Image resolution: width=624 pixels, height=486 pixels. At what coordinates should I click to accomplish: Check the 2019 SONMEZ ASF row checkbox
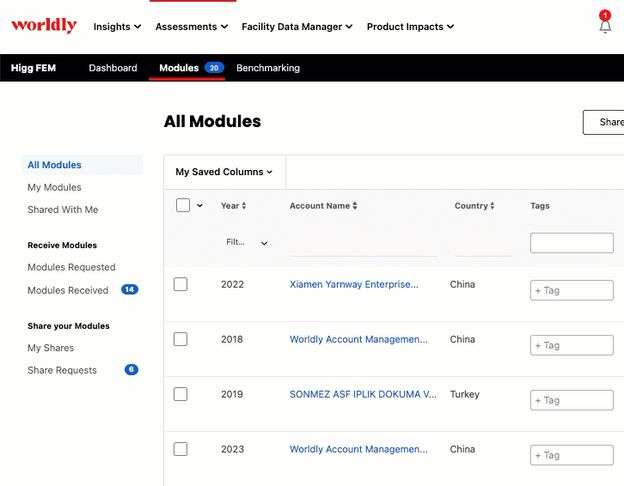(x=180, y=394)
